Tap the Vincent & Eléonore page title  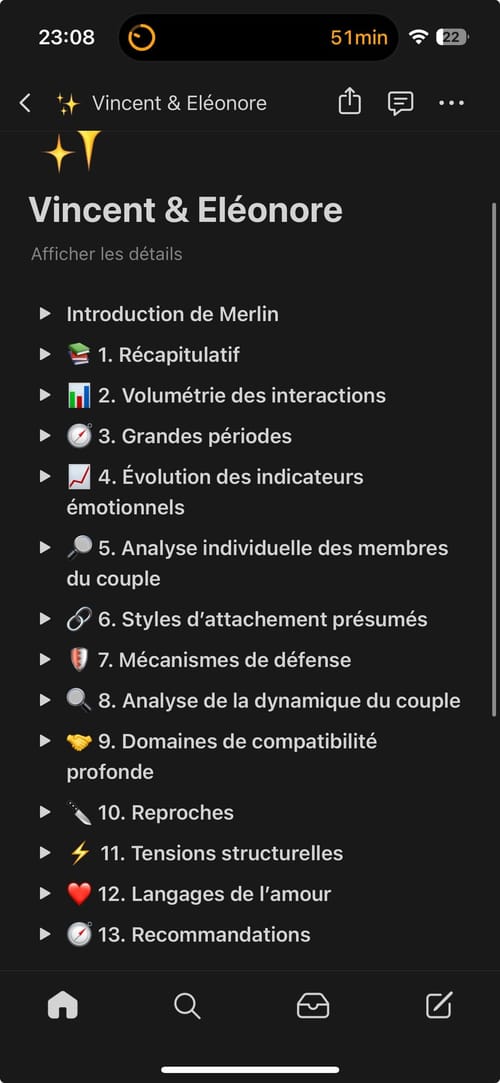click(186, 210)
